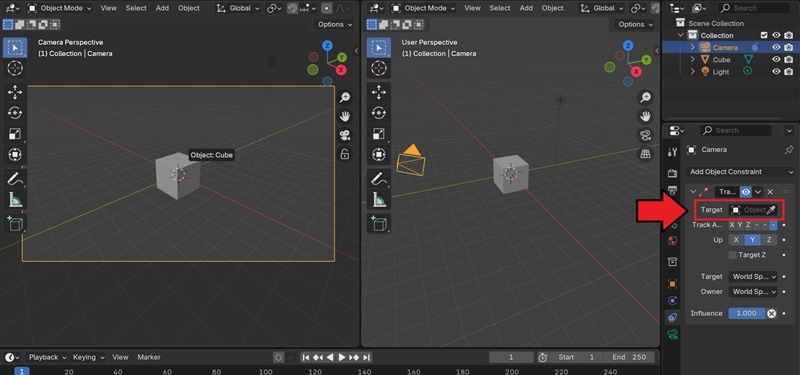Expand the Light item in outliner
This screenshot has width=800, height=375.
693,72
